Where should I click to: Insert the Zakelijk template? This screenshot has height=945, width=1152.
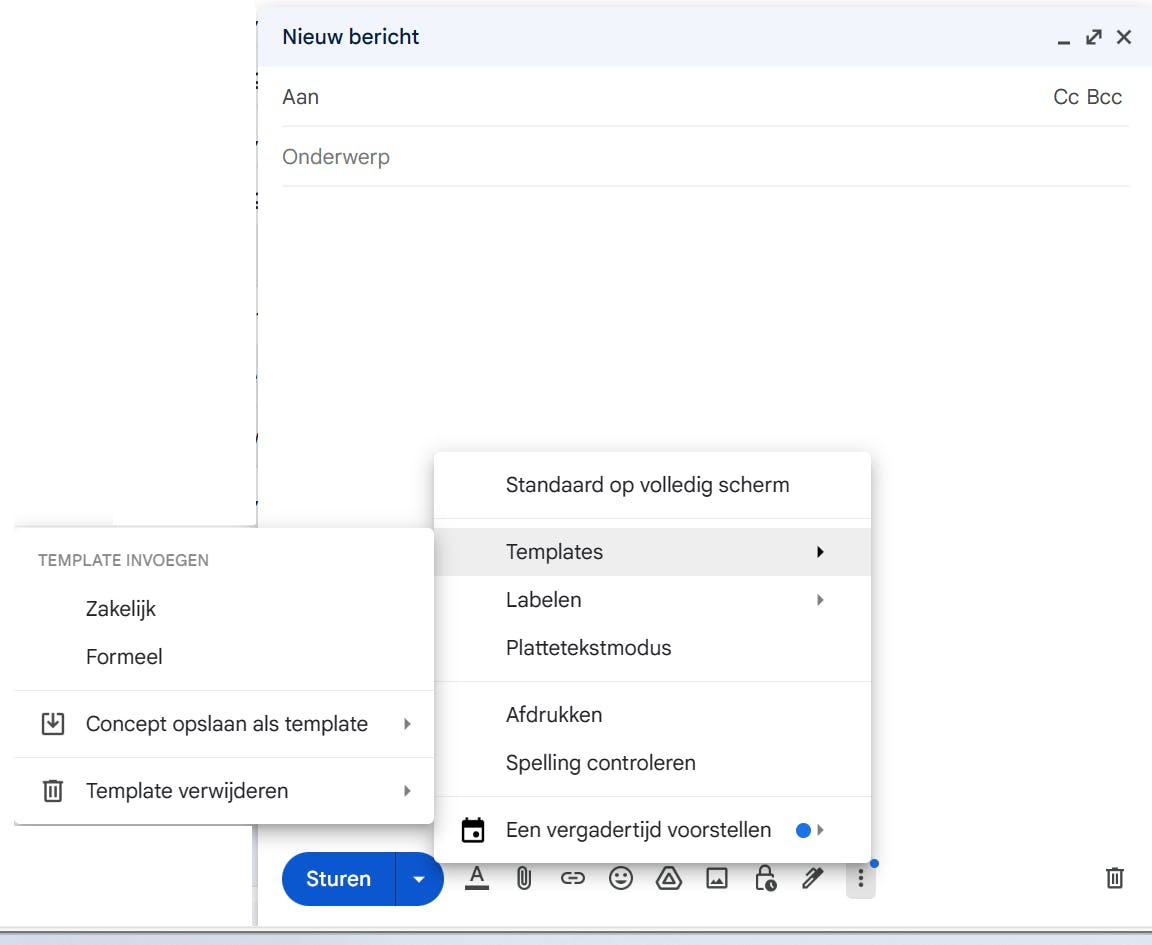(x=122, y=609)
